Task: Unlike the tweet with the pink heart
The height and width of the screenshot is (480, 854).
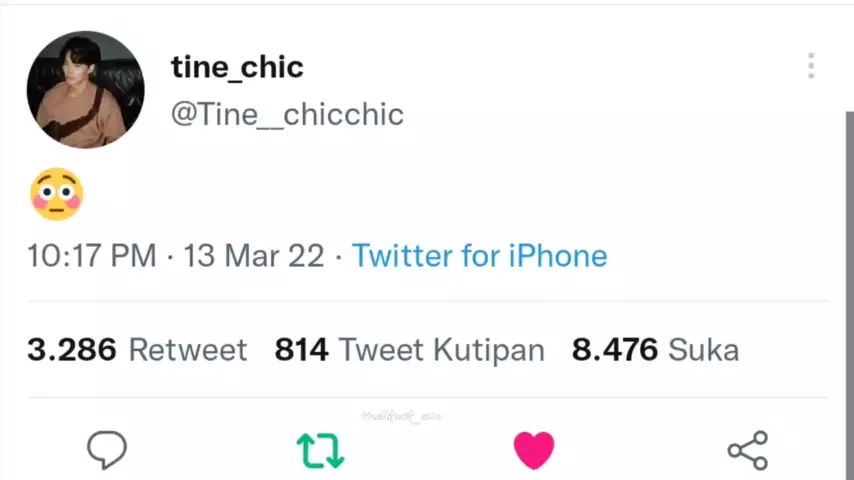Action: 534,451
